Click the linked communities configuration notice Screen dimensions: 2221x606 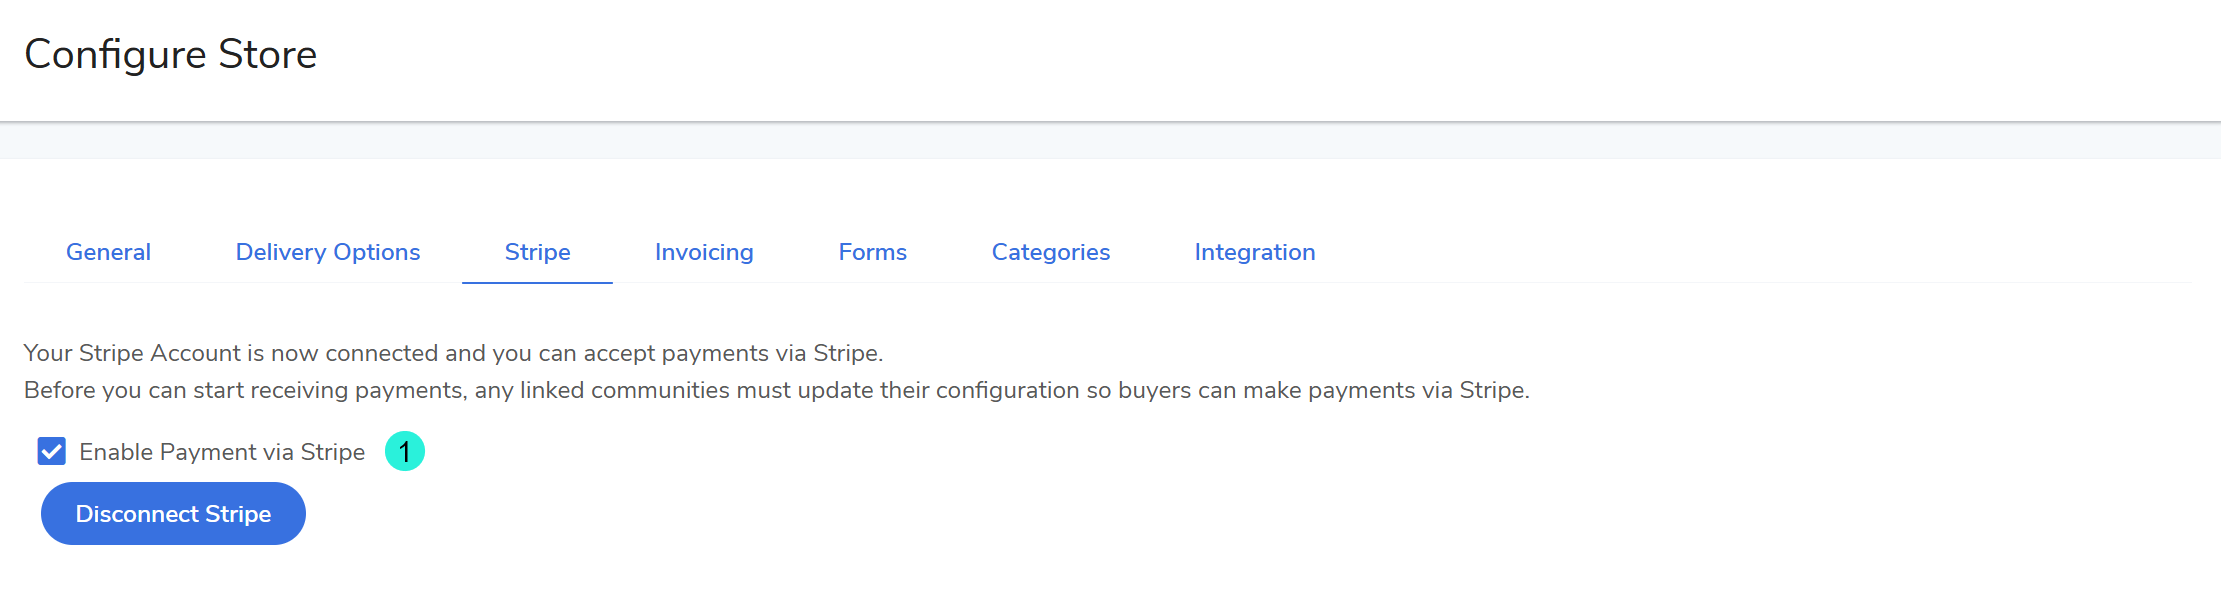click(x=776, y=390)
